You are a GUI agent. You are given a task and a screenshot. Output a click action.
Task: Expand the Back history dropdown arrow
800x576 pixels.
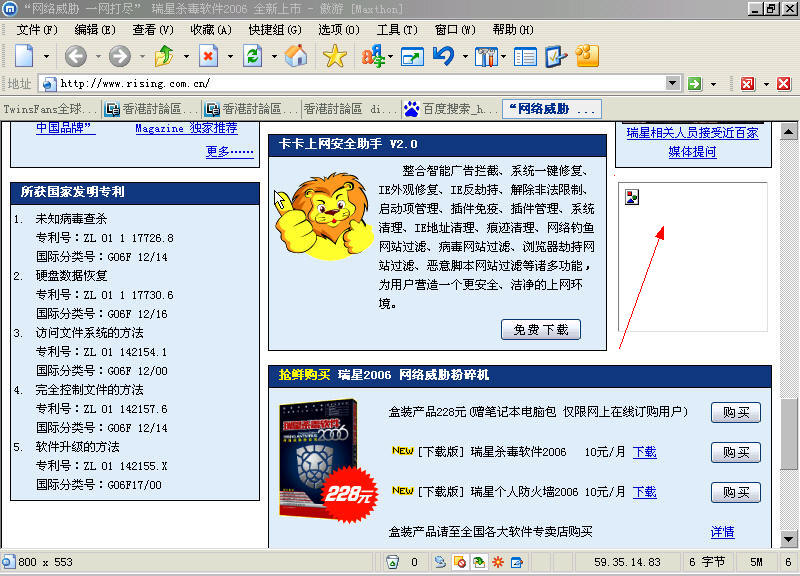pyautogui.click(x=98, y=56)
